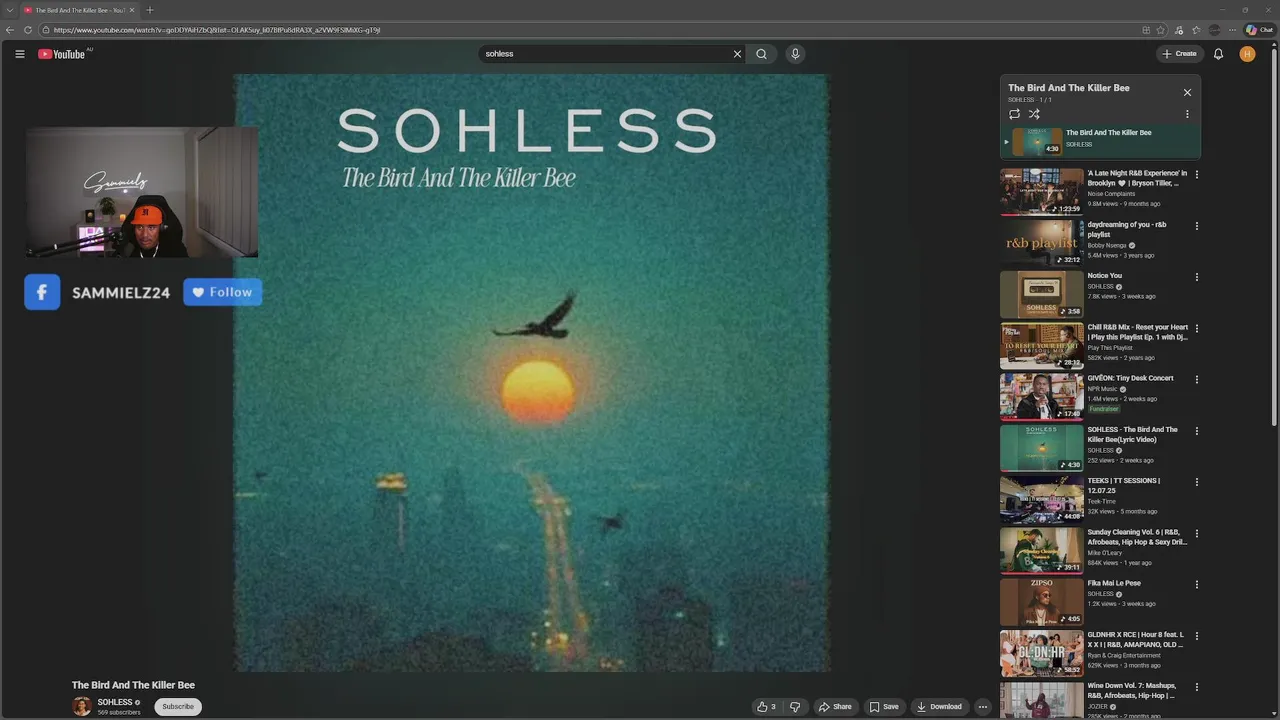Close the playlist panel

click(1187, 92)
